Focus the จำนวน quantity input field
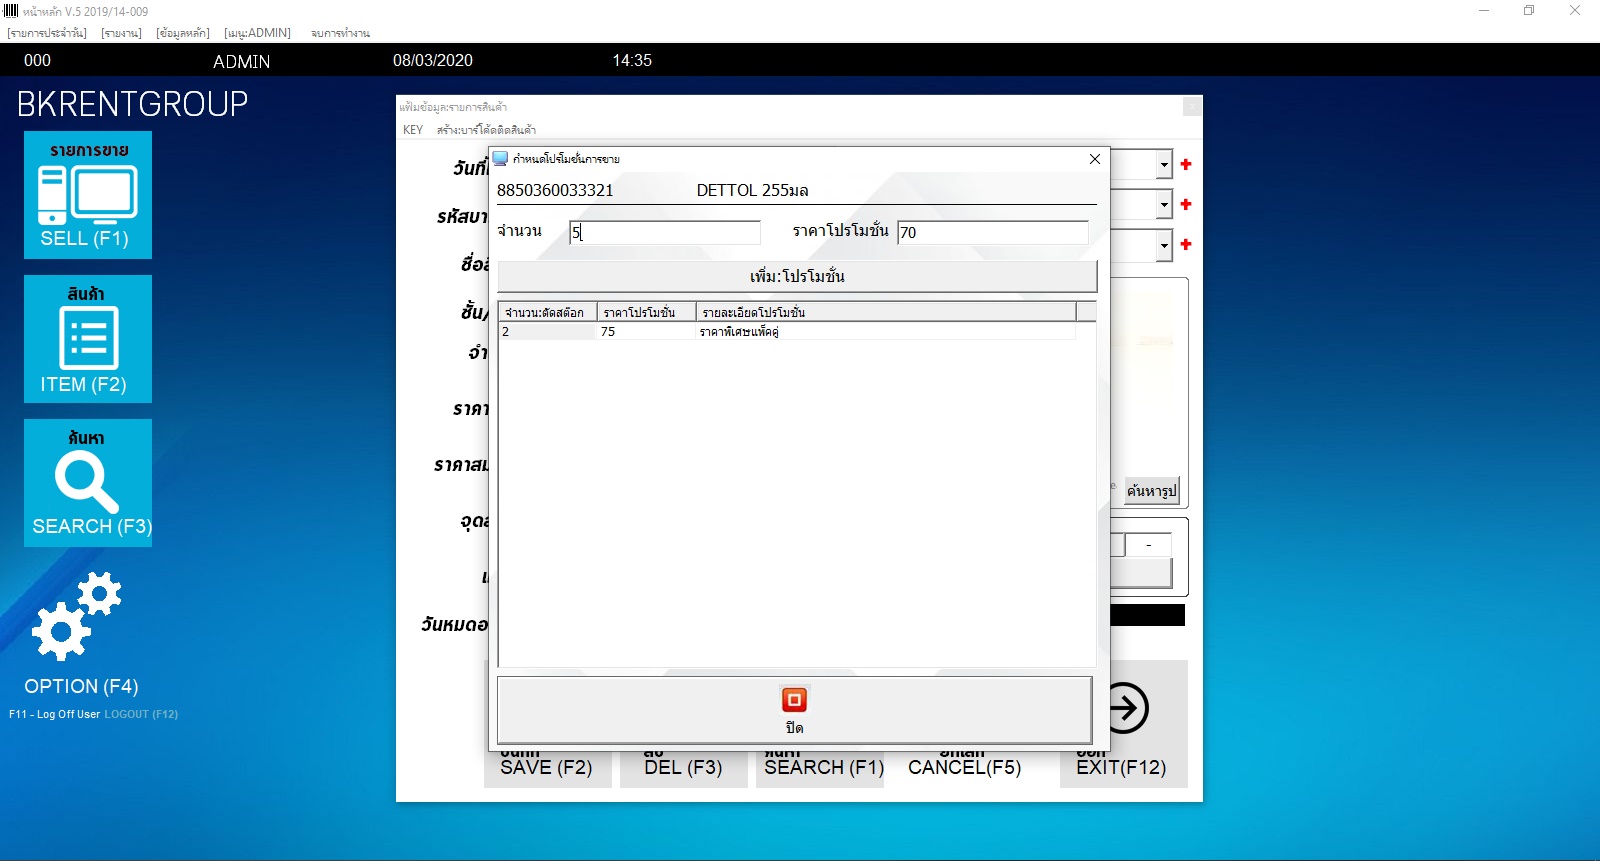 pyautogui.click(x=665, y=232)
